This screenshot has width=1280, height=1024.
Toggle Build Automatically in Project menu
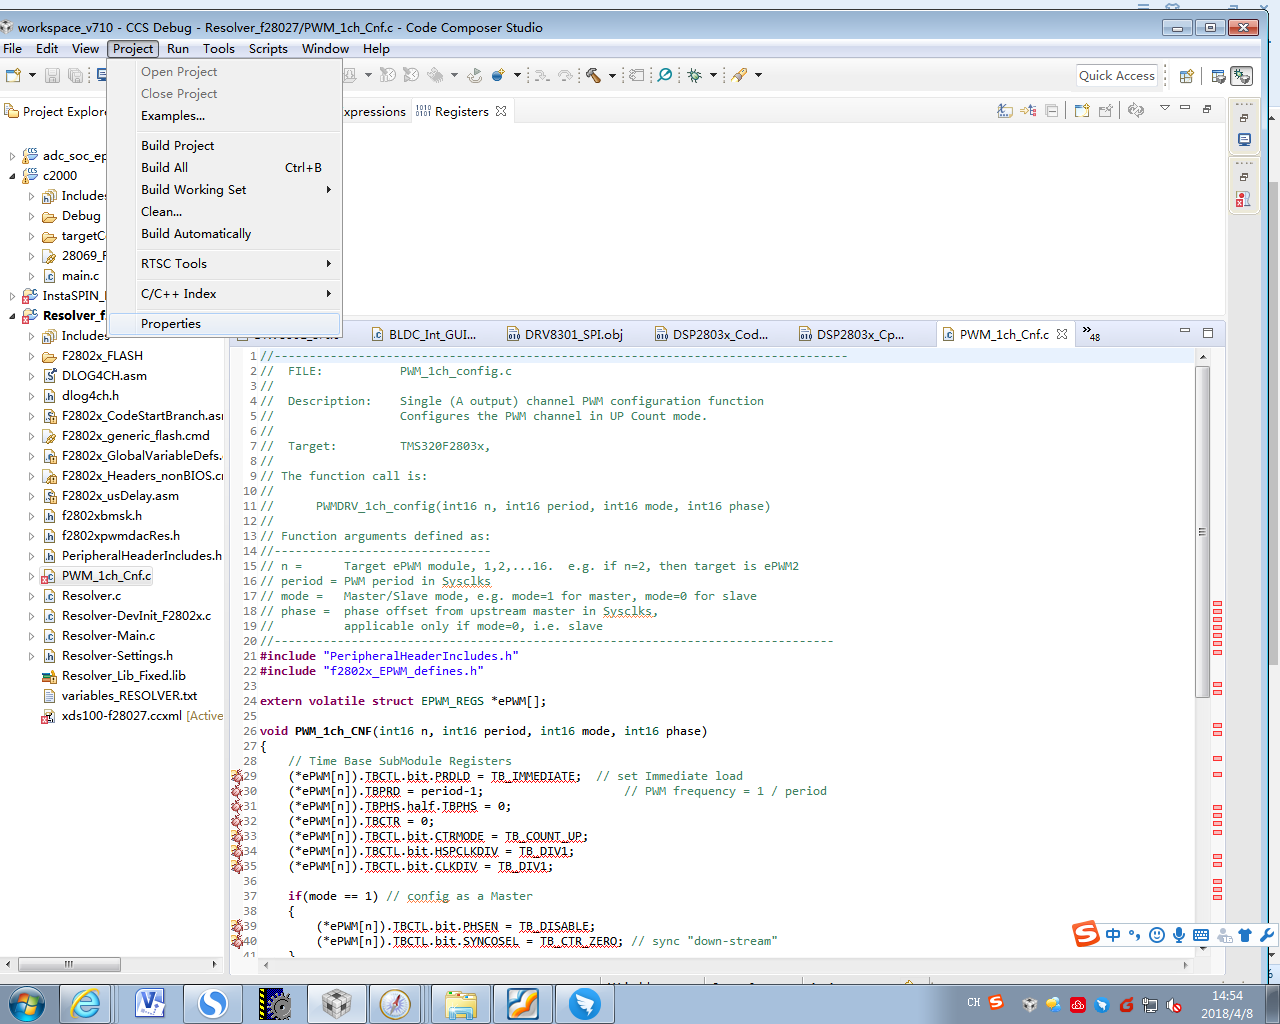[196, 234]
